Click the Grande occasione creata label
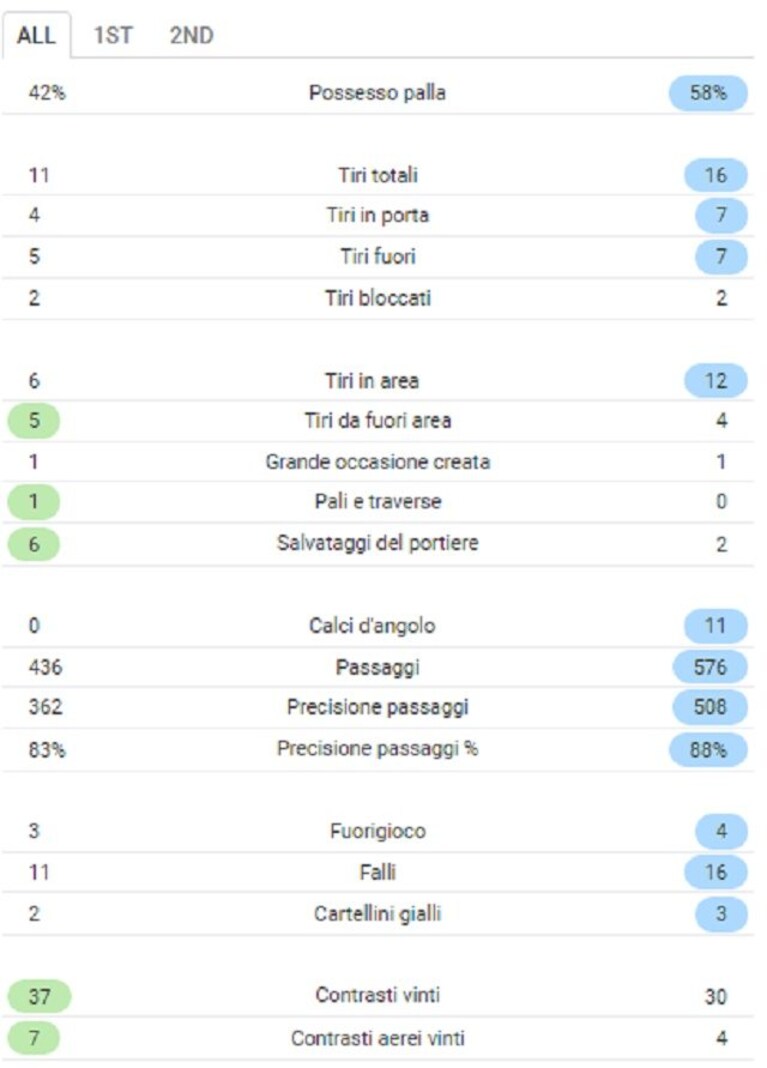Screen dimensions: 767x1068 point(378,462)
